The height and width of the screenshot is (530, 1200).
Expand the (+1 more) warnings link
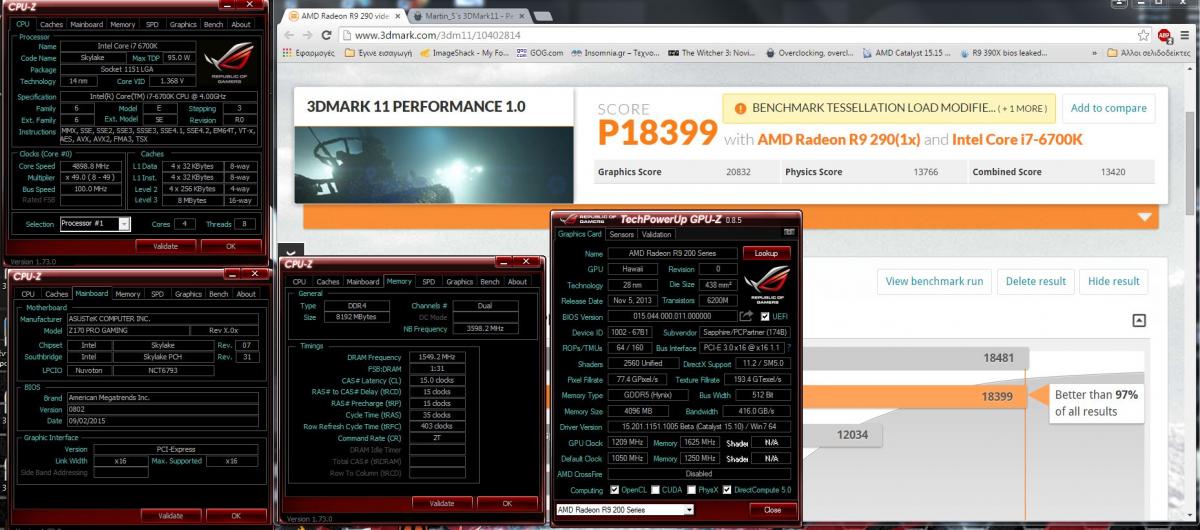(x=1022, y=108)
